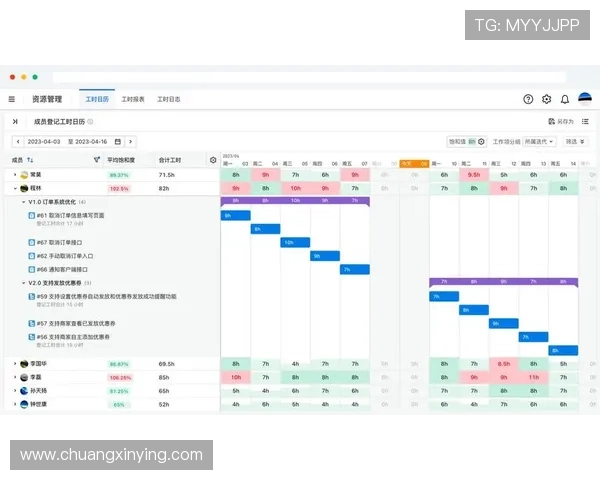Image resolution: width=600 pixels, height=480 pixels.
Task: Click the task type icon for #62
Action: coord(32,256)
